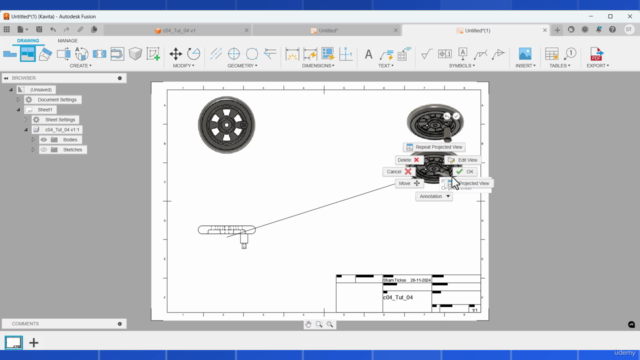The width and height of the screenshot is (640, 360).
Task: Open the Annotation submenu dropdown
Action: click(x=434, y=196)
